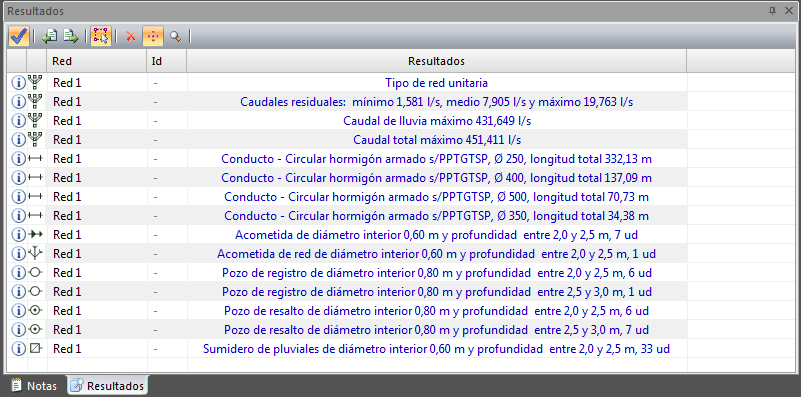Viewport: 801px width, 397px height.
Task: Select Conducto Ø 400 longitud 137,09 m text
Action: click(x=436, y=178)
